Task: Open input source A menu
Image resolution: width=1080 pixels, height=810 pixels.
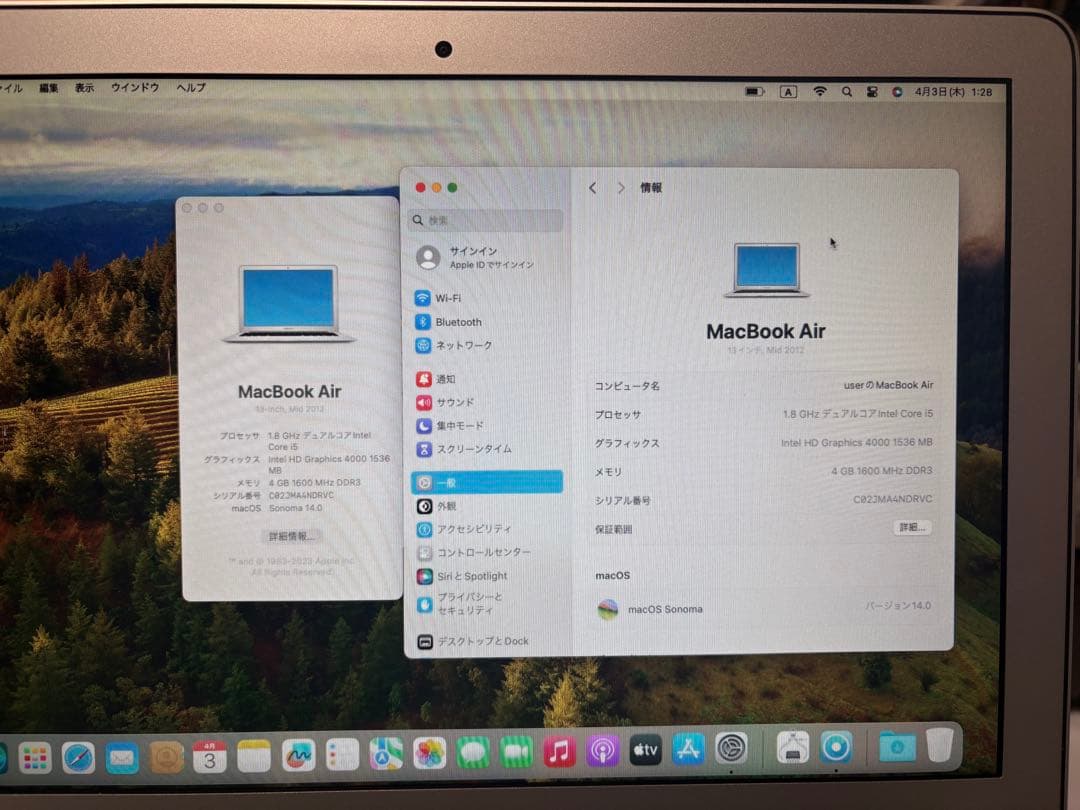Action: click(x=788, y=92)
